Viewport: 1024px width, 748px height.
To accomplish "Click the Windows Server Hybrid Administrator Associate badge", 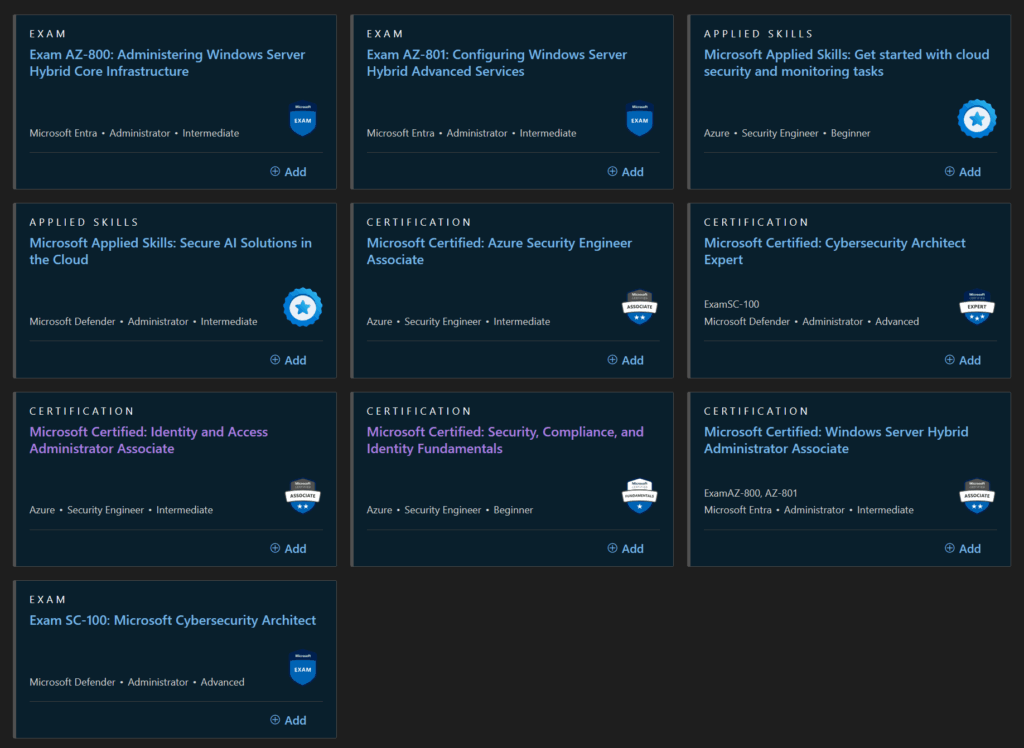I will coord(976,496).
